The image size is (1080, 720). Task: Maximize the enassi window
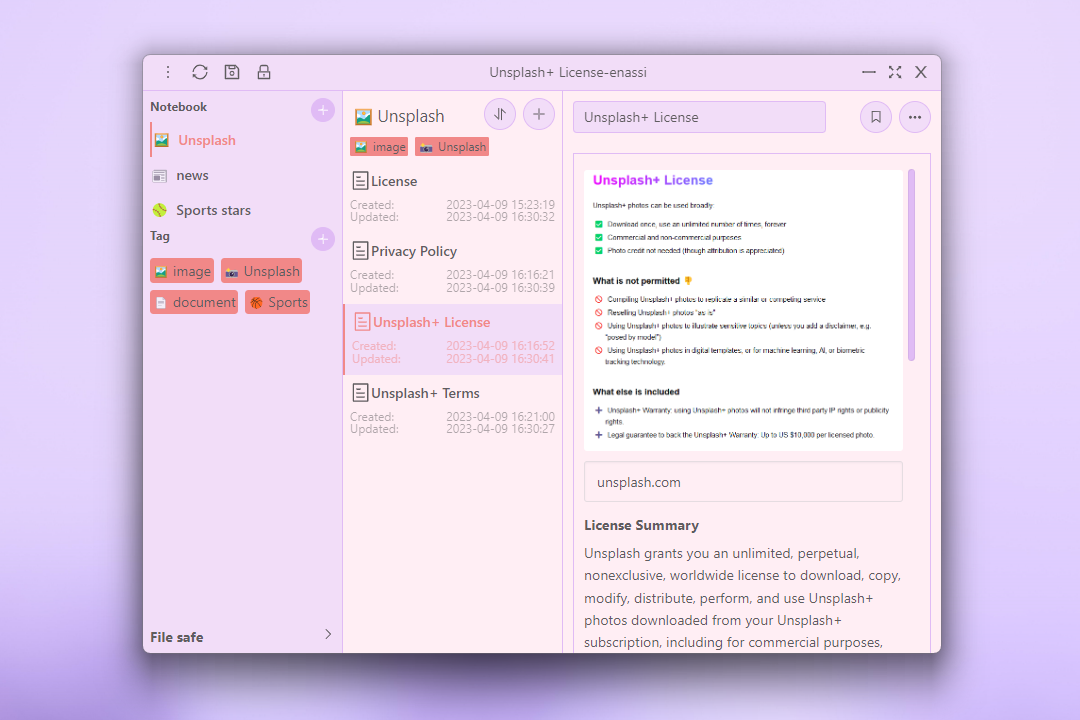coord(895,72)
